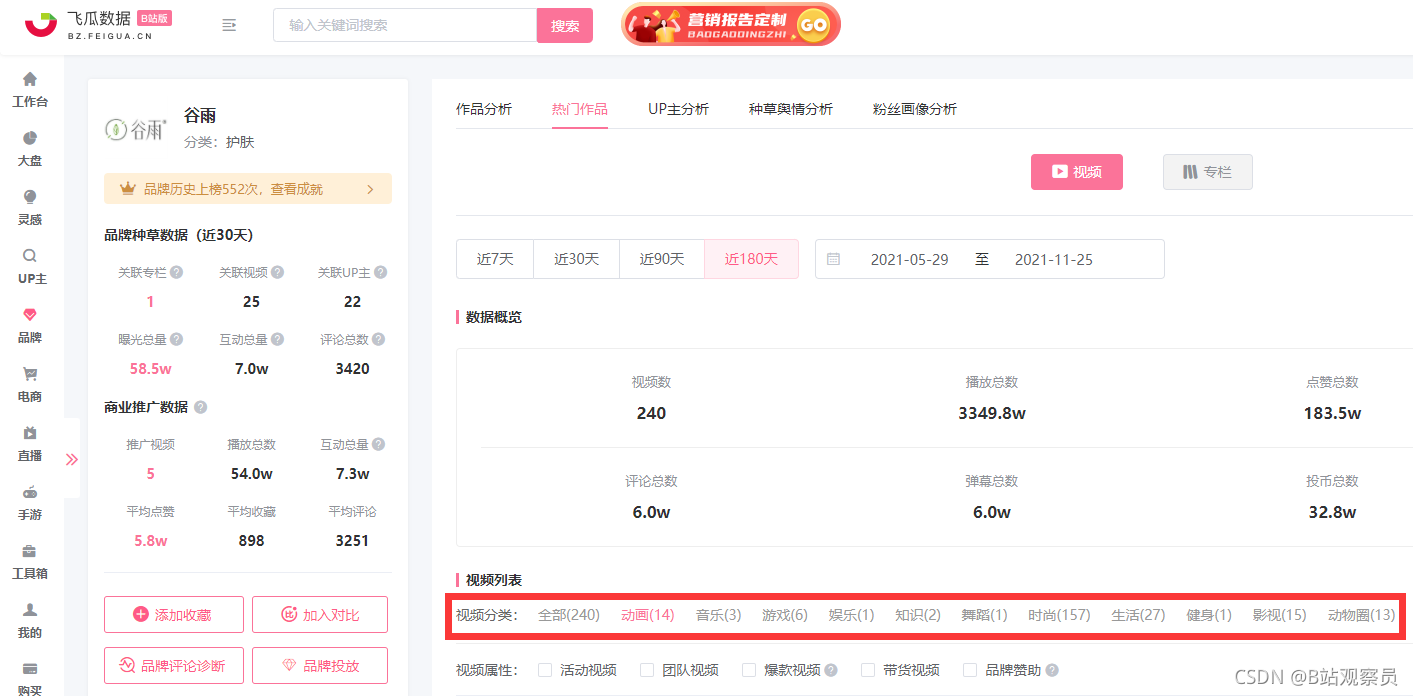Click help icon beside 关联视频
This screenshot has width=1413, height=696.
point(277,272)
